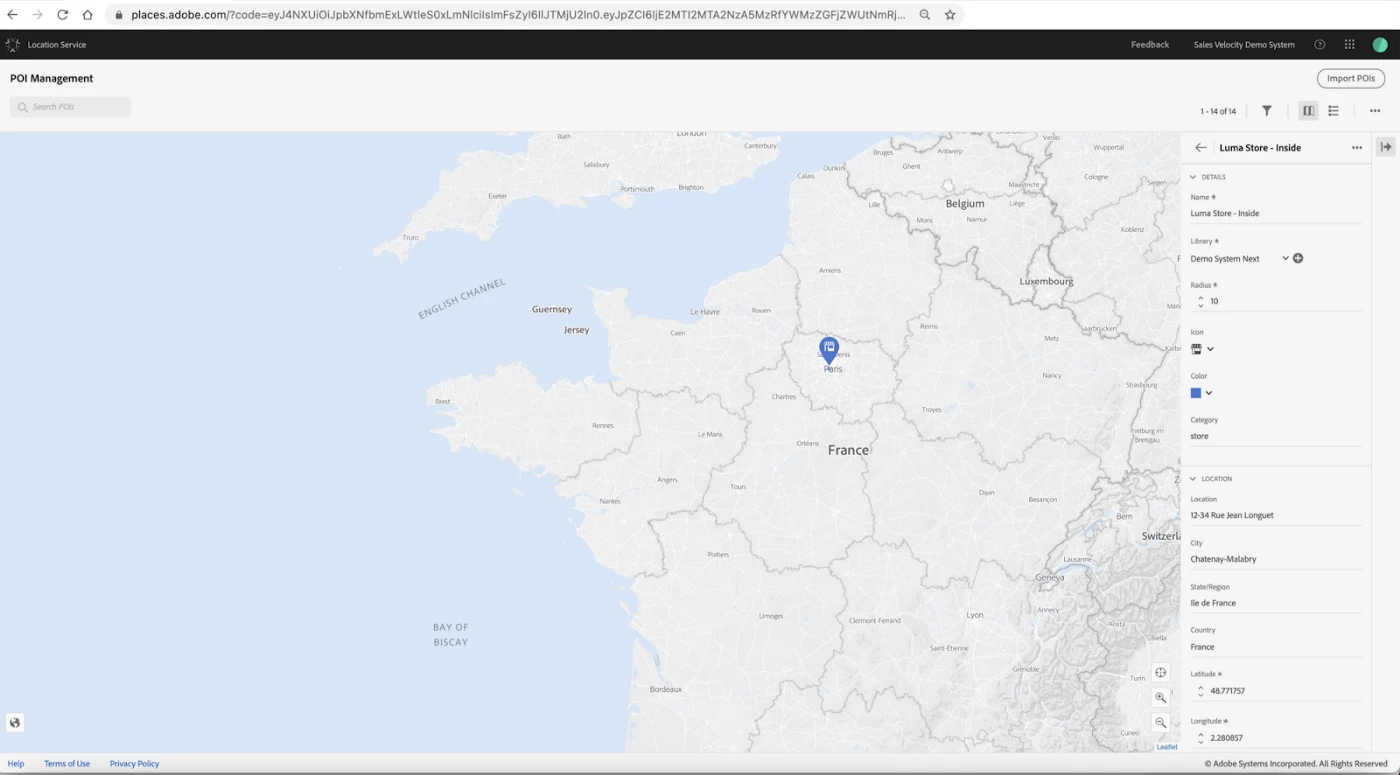1400x775 pixels.
Task: Click the Location field 12-34 Rue Jean Longuet
Action: coord(1275,515)
